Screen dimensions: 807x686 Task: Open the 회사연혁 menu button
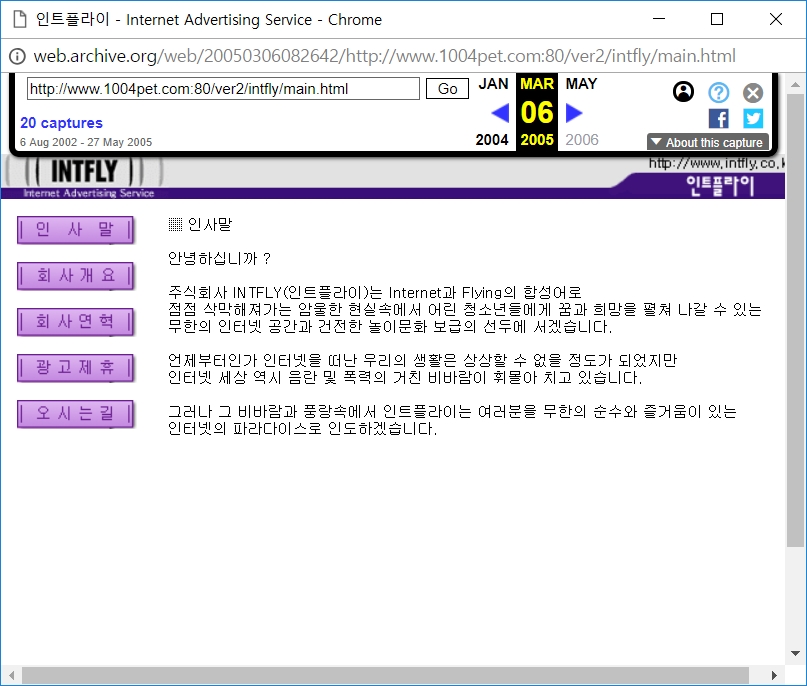coord(76,322)
